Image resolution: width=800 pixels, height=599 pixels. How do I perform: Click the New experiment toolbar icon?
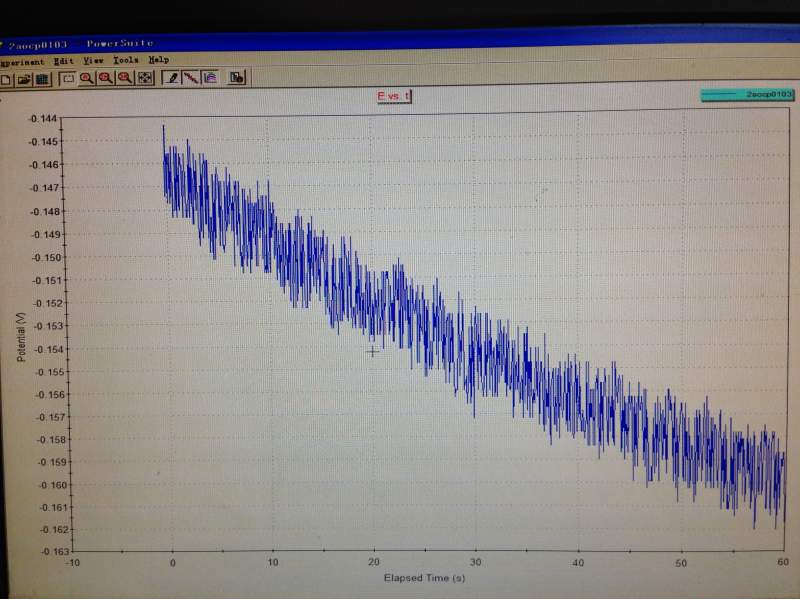6,80
